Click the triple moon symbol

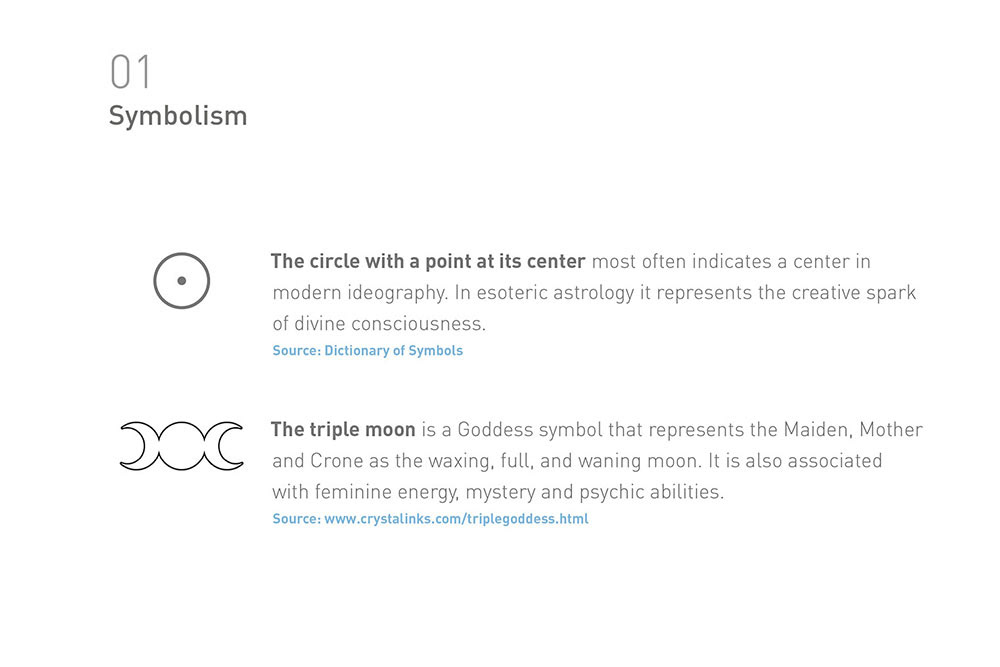pos(182,446)
